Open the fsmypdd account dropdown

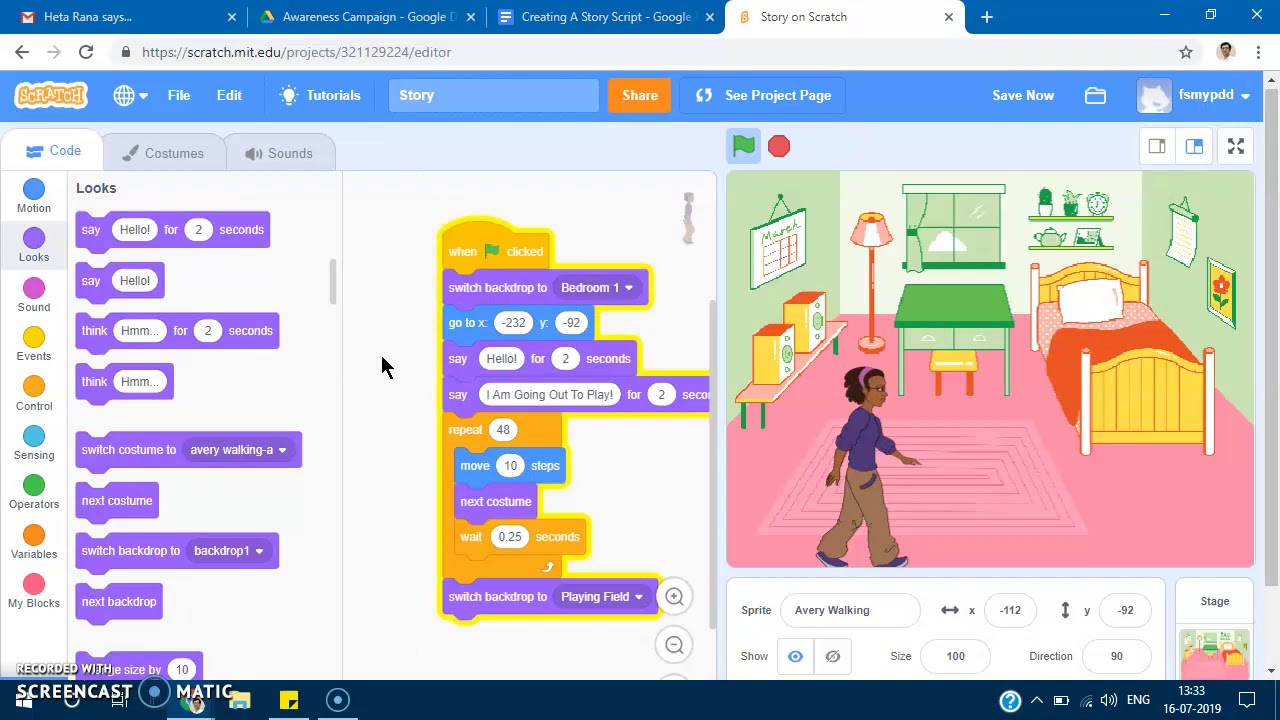pyautogui.click(x=1194, y=95)
